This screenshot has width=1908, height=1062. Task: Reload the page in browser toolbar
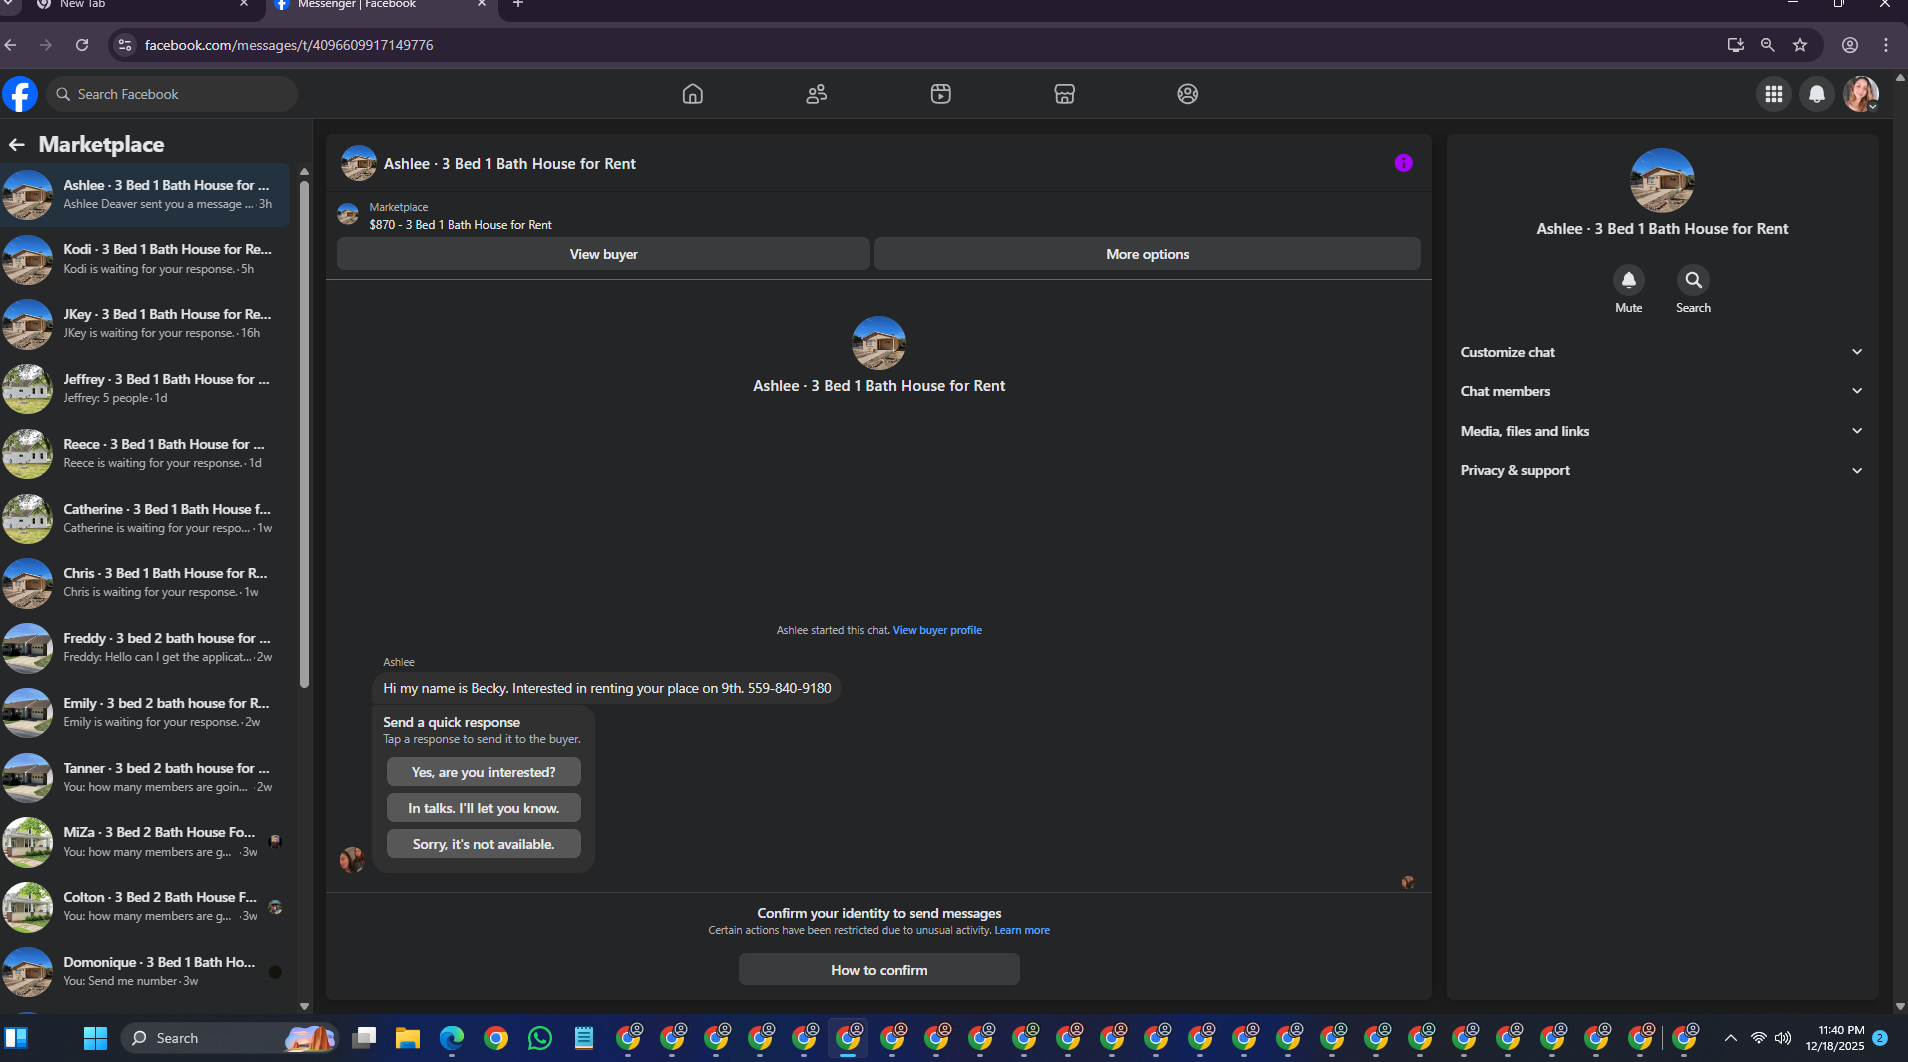pos(82,45)
